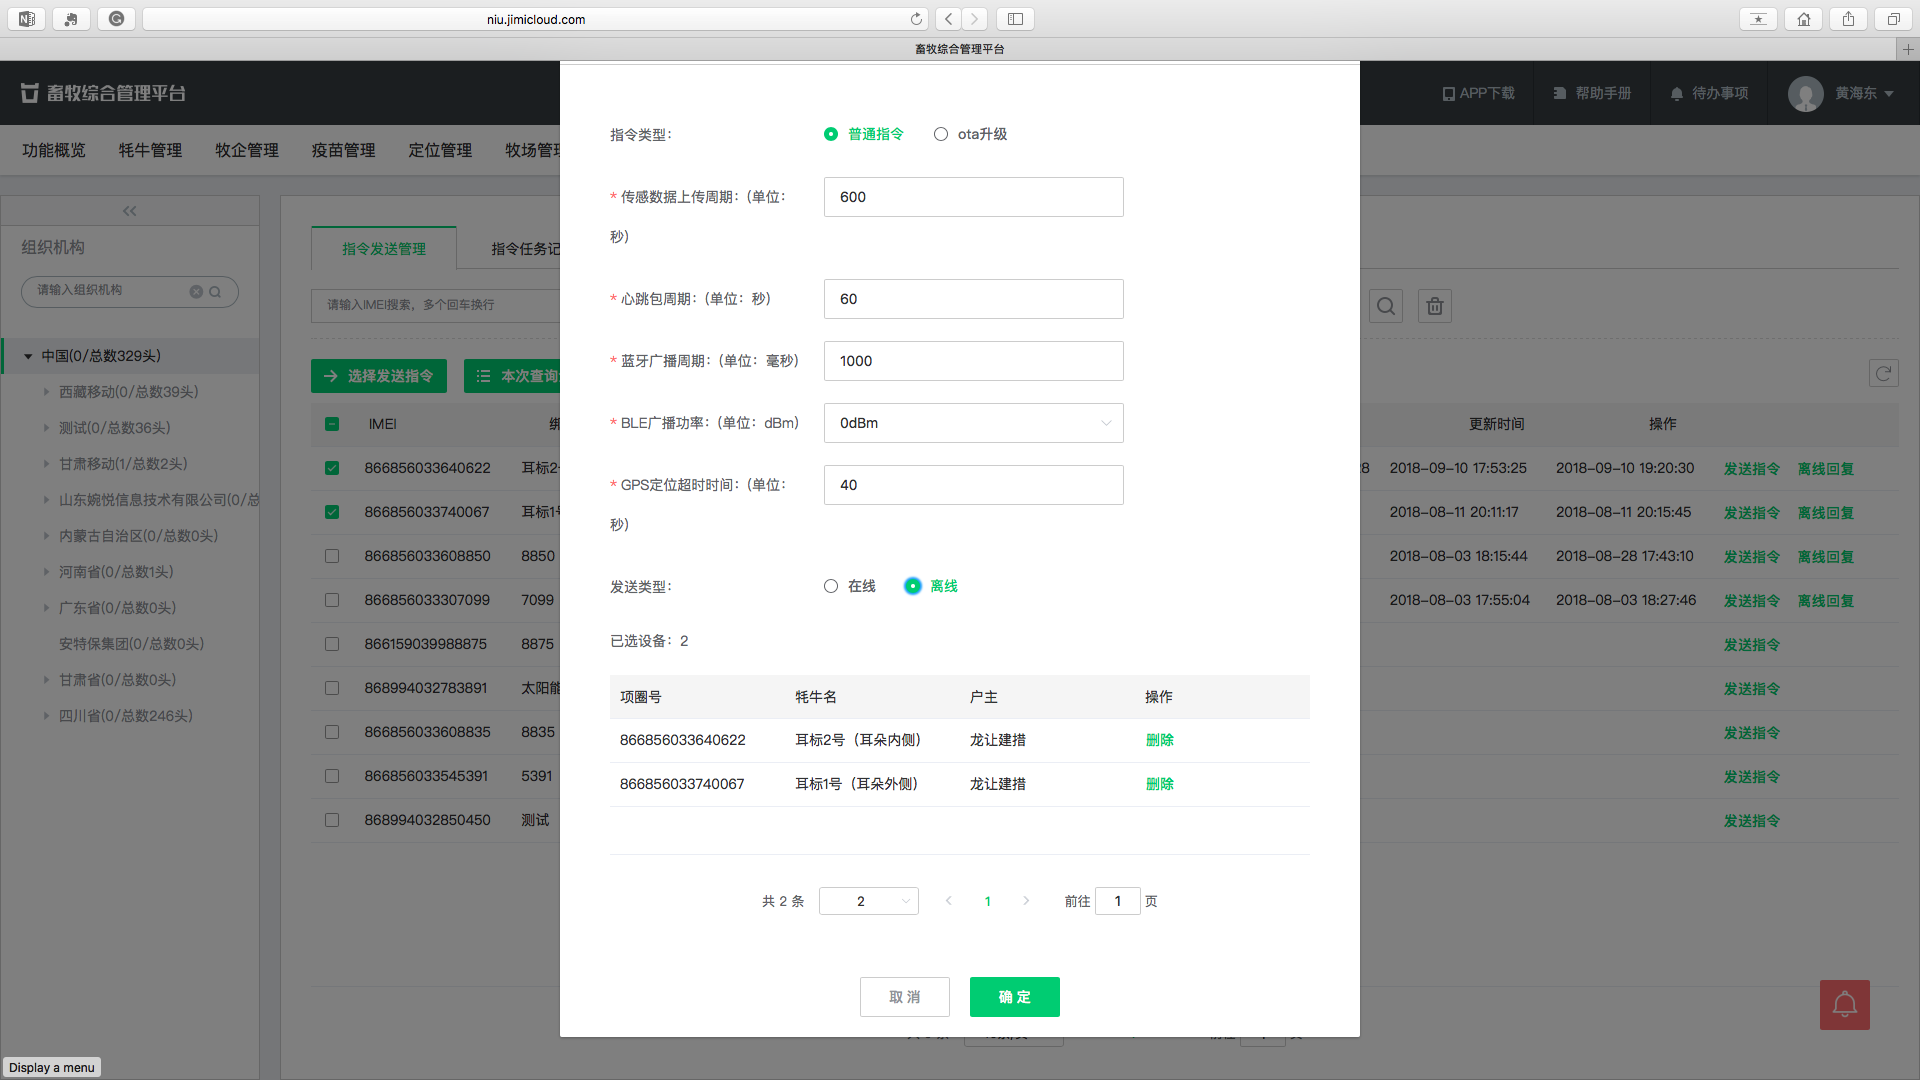The width and height of the screenshot is (1920, 1080).
Task: Open page size dropdown in dialog
Action: tap(868, 901)
